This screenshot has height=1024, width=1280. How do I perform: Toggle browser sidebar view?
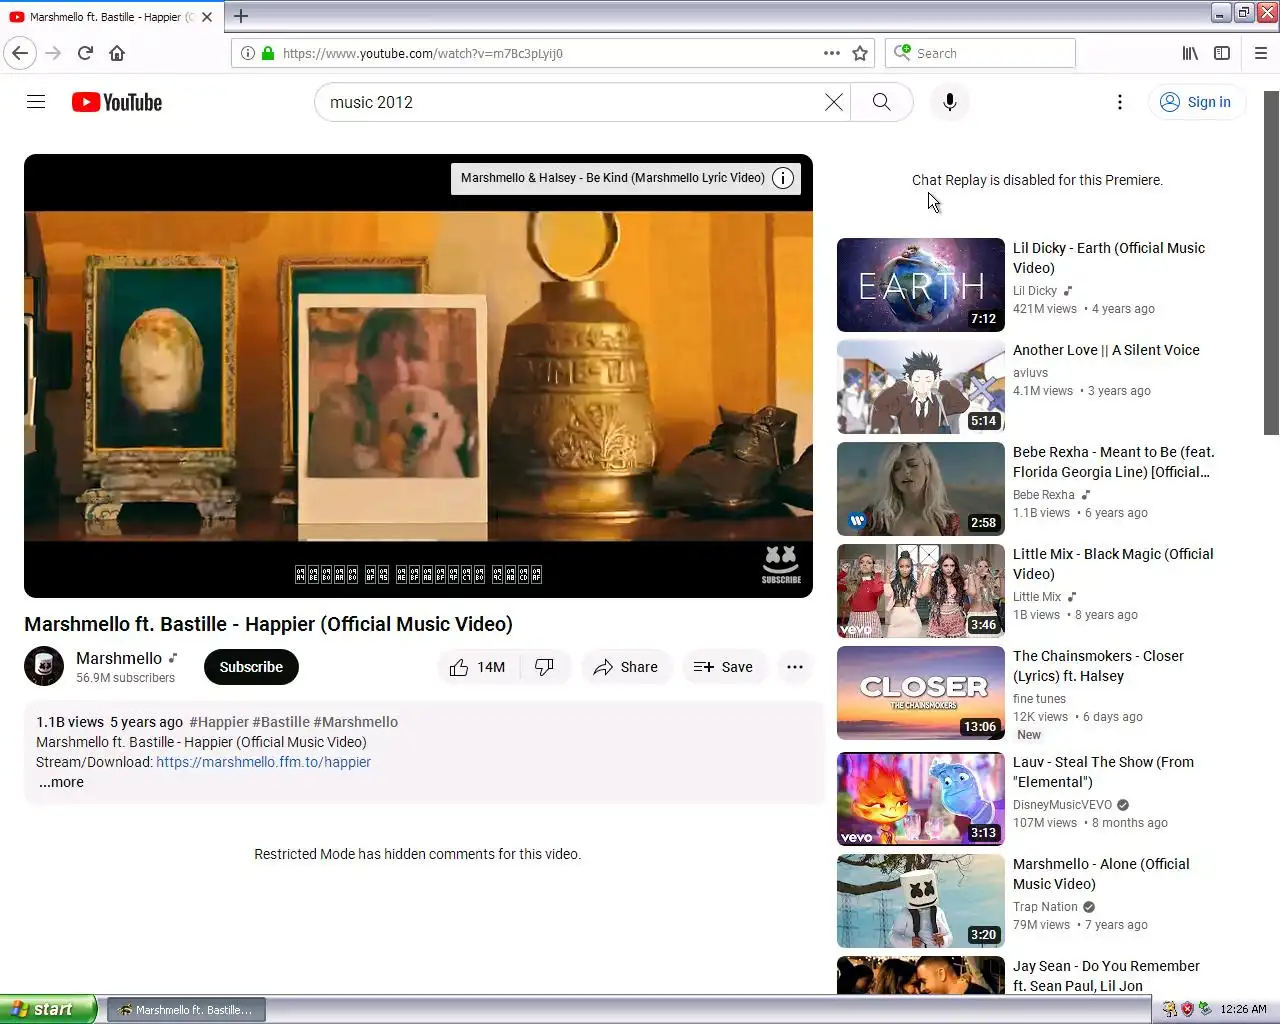(1222, 53)
